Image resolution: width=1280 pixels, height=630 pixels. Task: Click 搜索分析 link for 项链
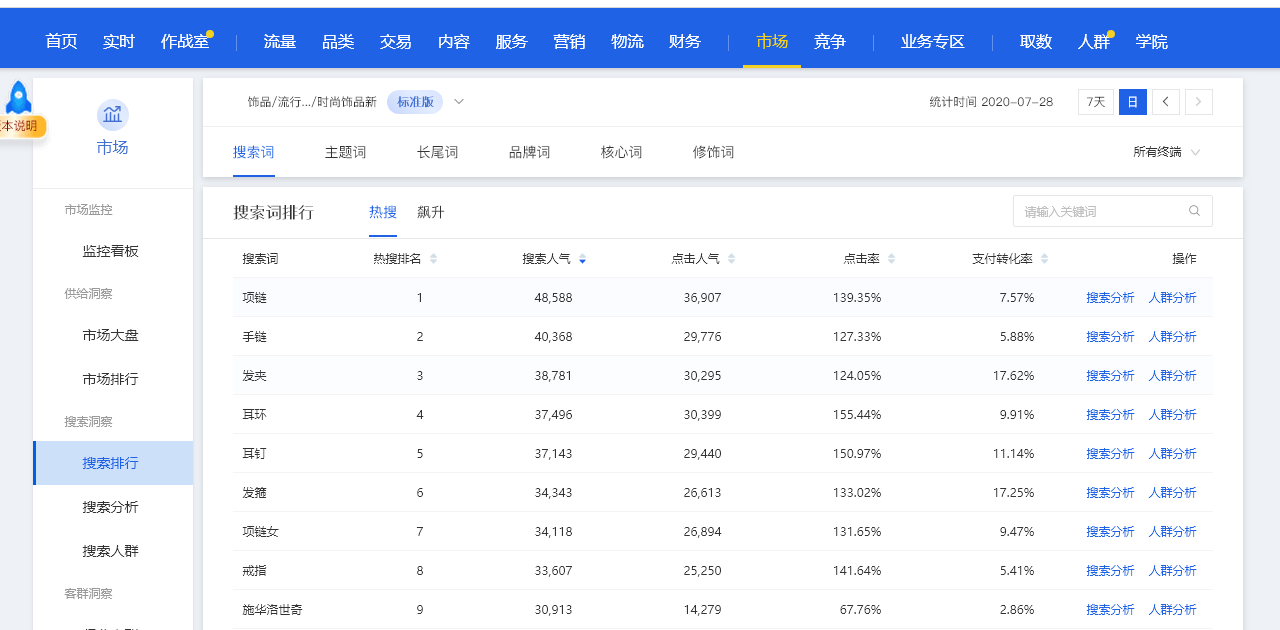(x=1110, y=298)
